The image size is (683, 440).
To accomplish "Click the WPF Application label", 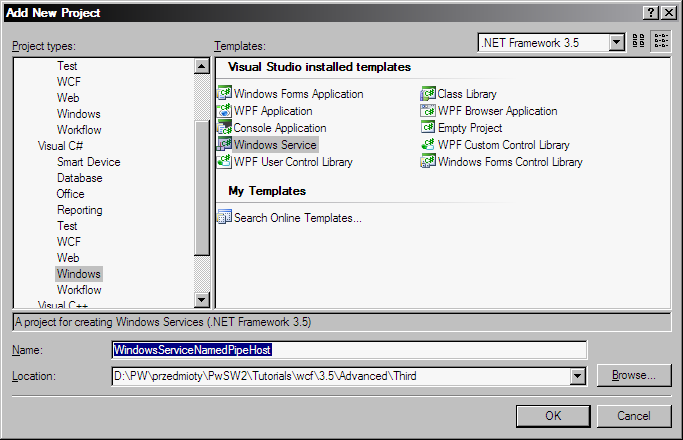I will (x=273, y=111).
